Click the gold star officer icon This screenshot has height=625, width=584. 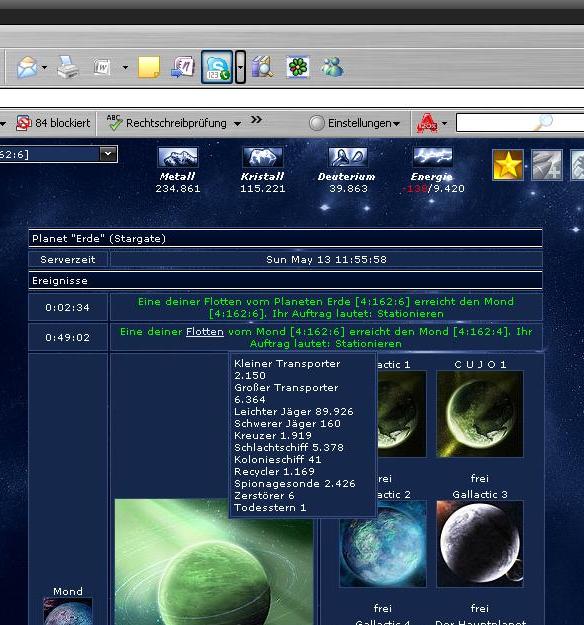(507, 165)
